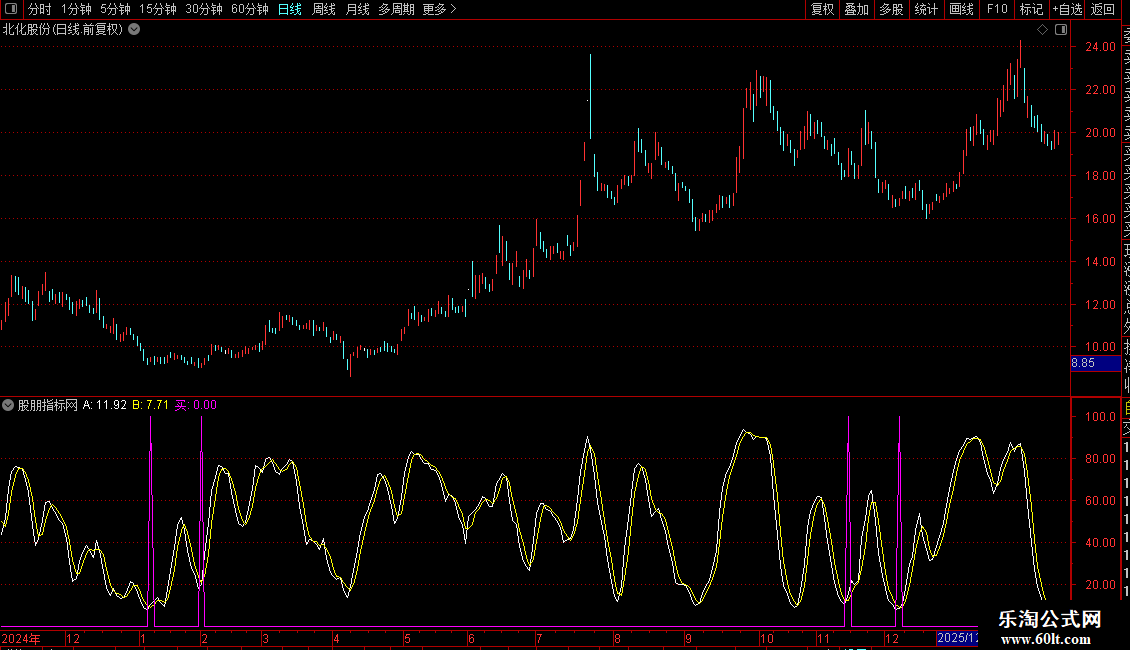The image size is (1130, 650).
Task: Click the 16.00 price axis label
Action: 1100,218
